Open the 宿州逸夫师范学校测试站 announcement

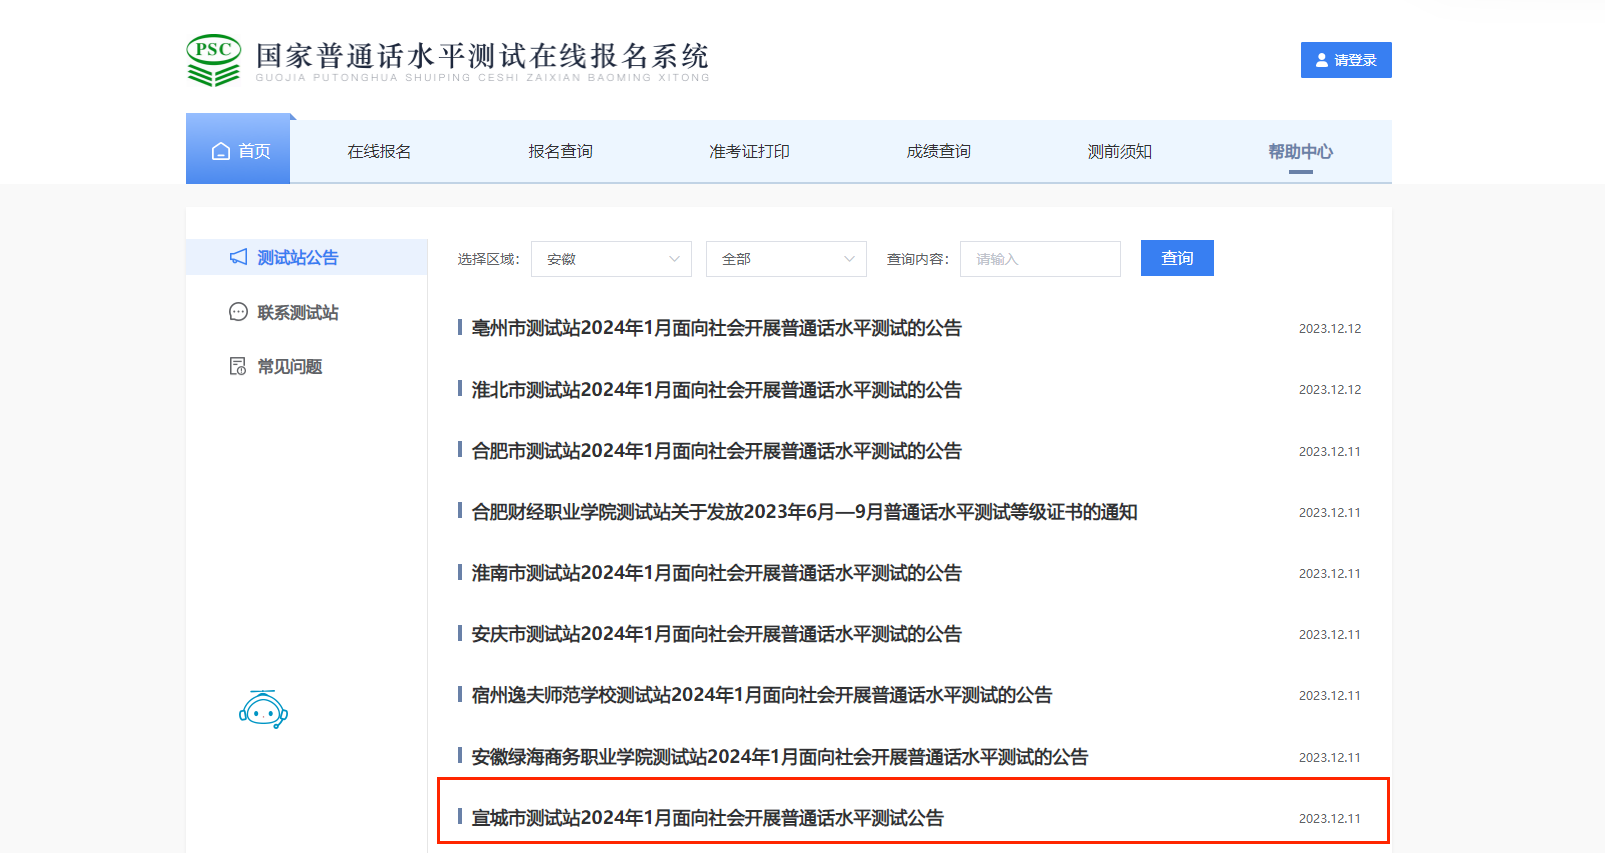point(761,695)
